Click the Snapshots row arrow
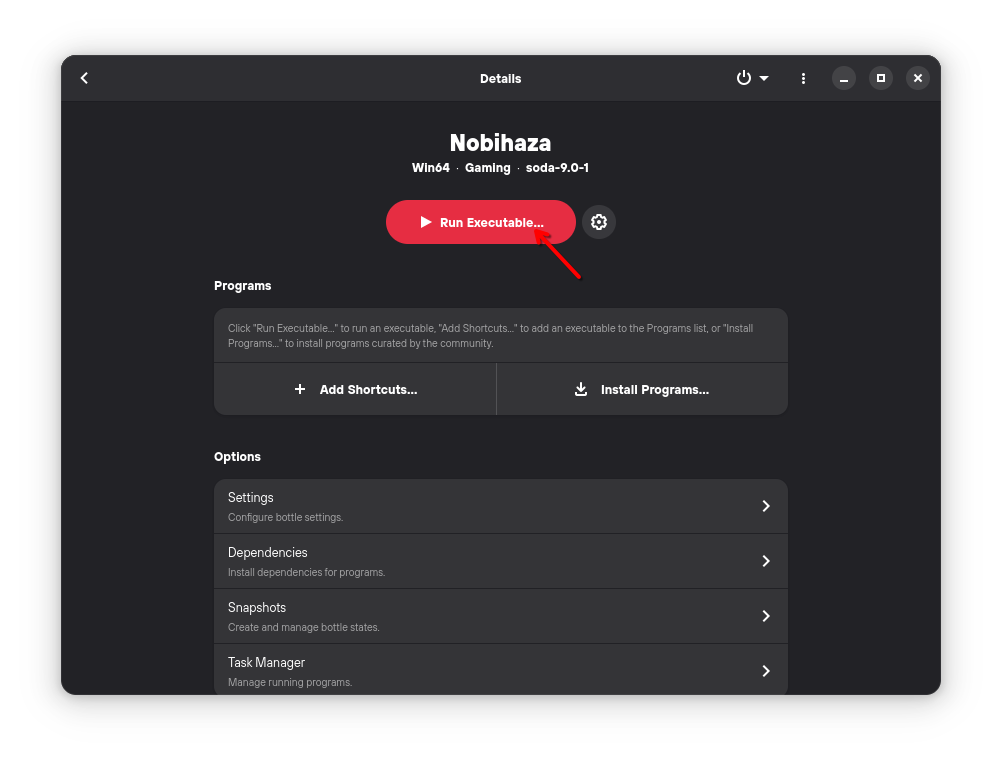1002x762 pixels. point(766,616)
